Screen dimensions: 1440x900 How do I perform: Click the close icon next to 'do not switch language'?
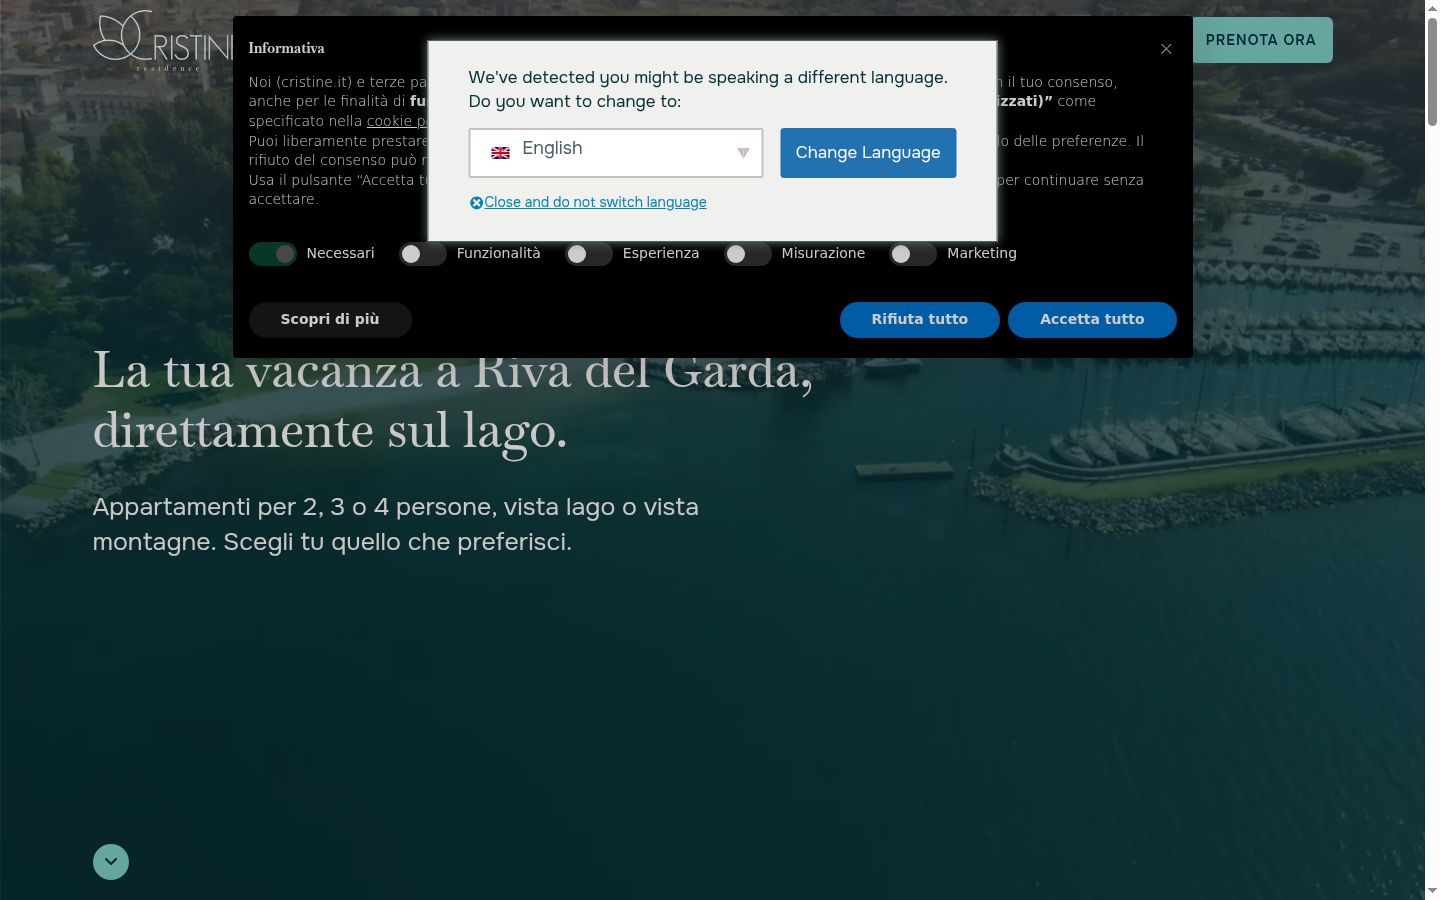point(476,203)
